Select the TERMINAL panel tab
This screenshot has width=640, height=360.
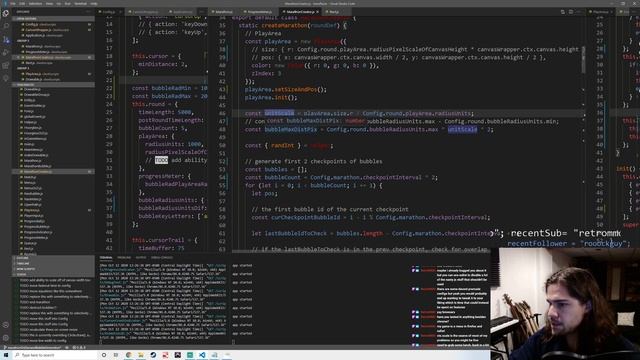pos(106,258)
